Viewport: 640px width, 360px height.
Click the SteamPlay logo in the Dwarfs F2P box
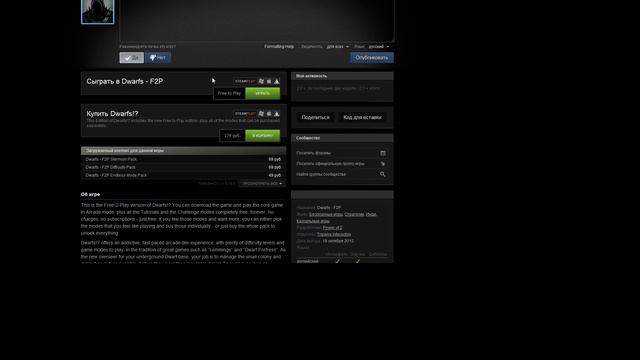tap(245, 81)
